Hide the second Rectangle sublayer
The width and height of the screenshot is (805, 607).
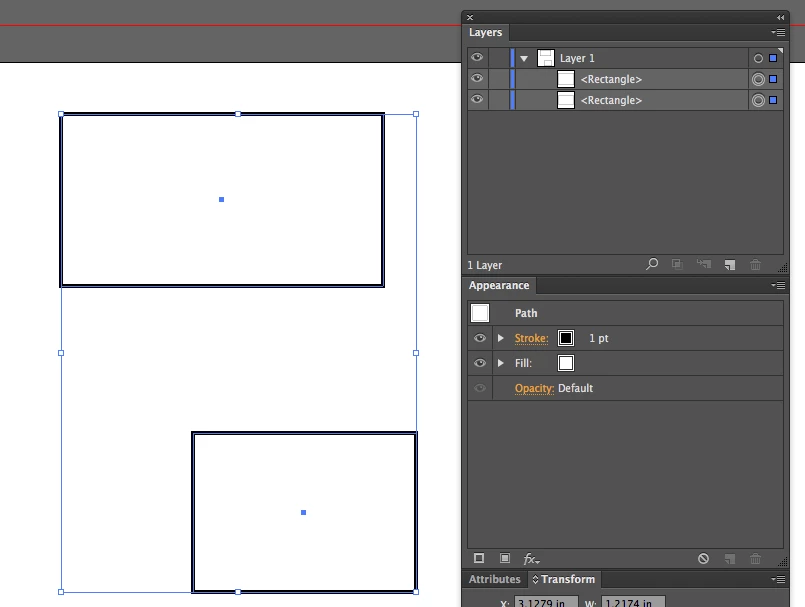(477, 100)
